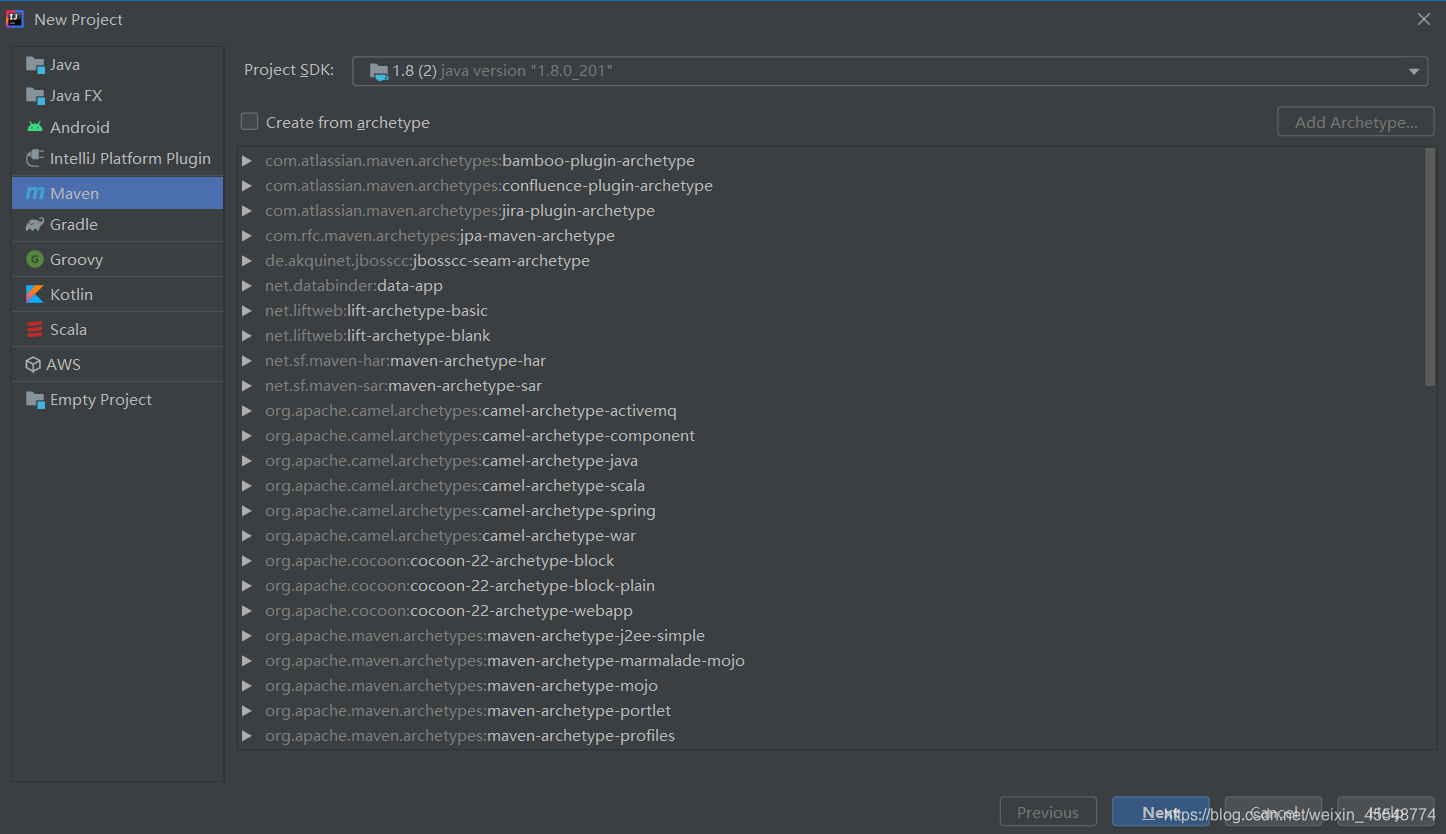Click the archetype list vertical scrollbar
Viewport: 1446px width, 834px height.
pyautogui.click(x=1430, y=266)
